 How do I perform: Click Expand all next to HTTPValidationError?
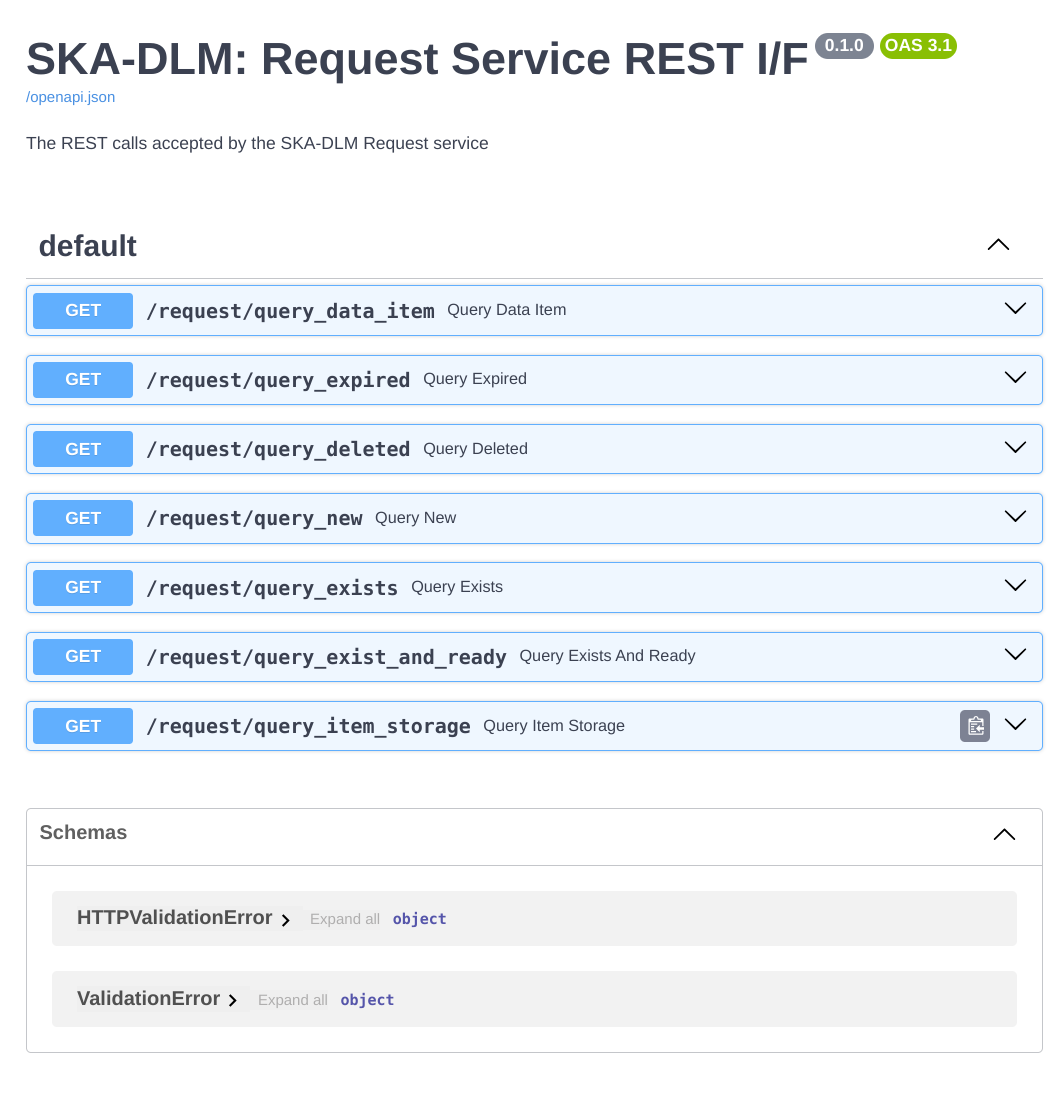pos(344,919)
